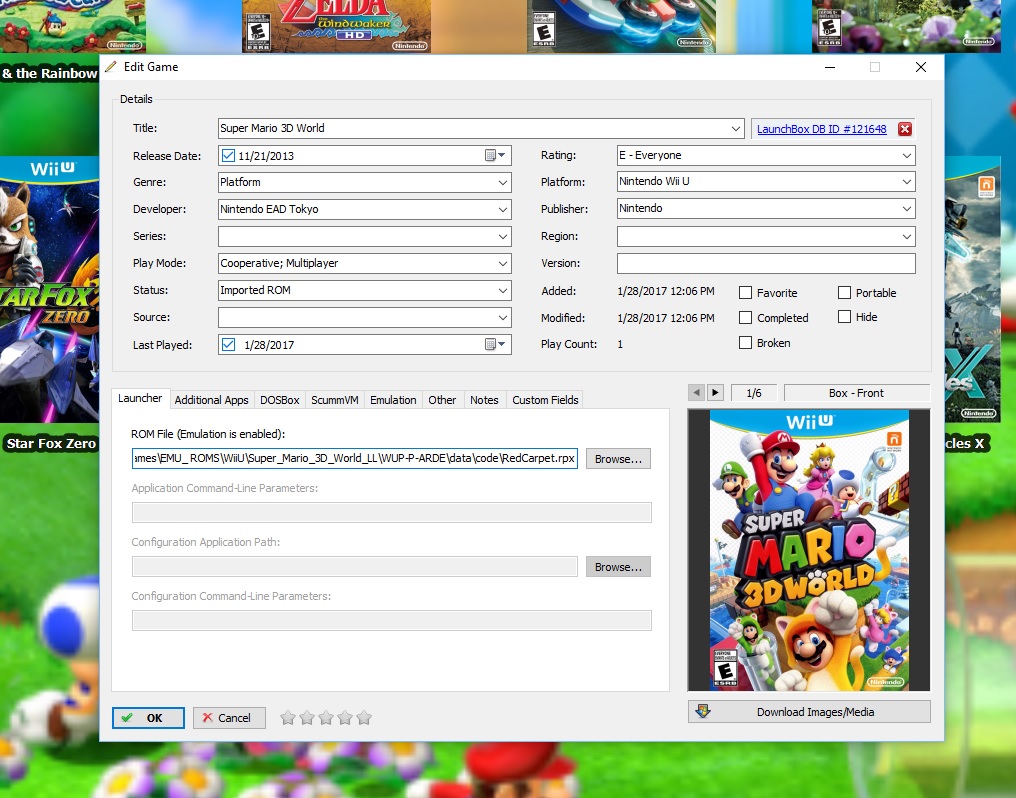Remove the LaunchBox DB ID with red X icon
1016x798 pixels.
(x=905, y=129)
